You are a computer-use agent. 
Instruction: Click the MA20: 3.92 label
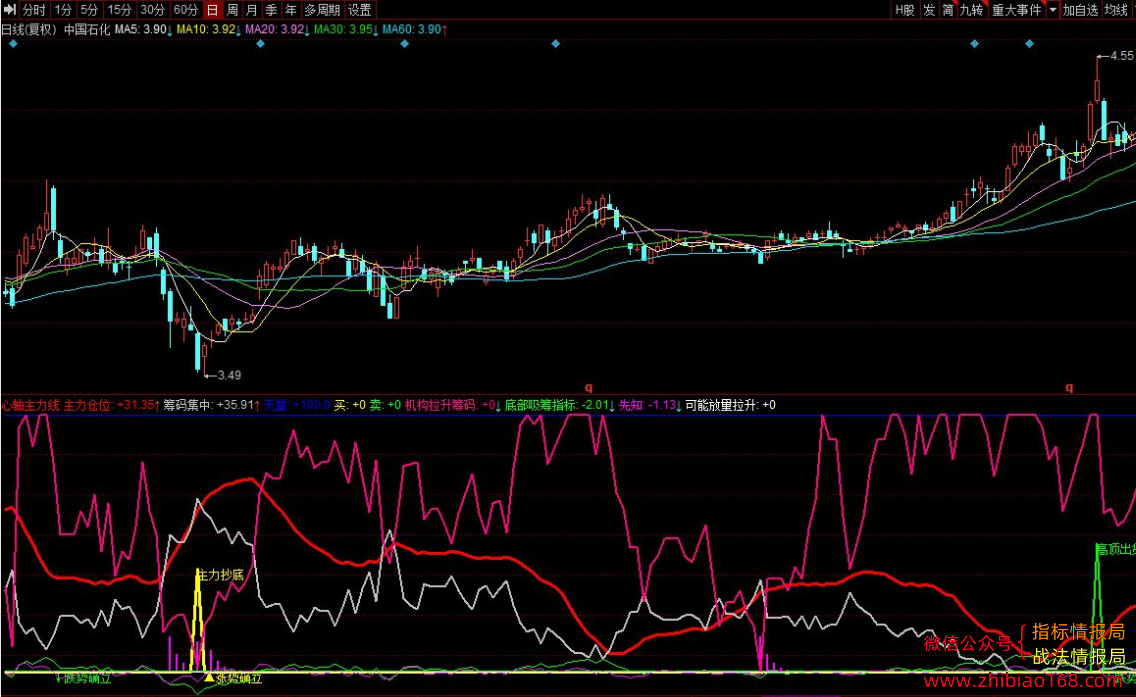(277, 29)
